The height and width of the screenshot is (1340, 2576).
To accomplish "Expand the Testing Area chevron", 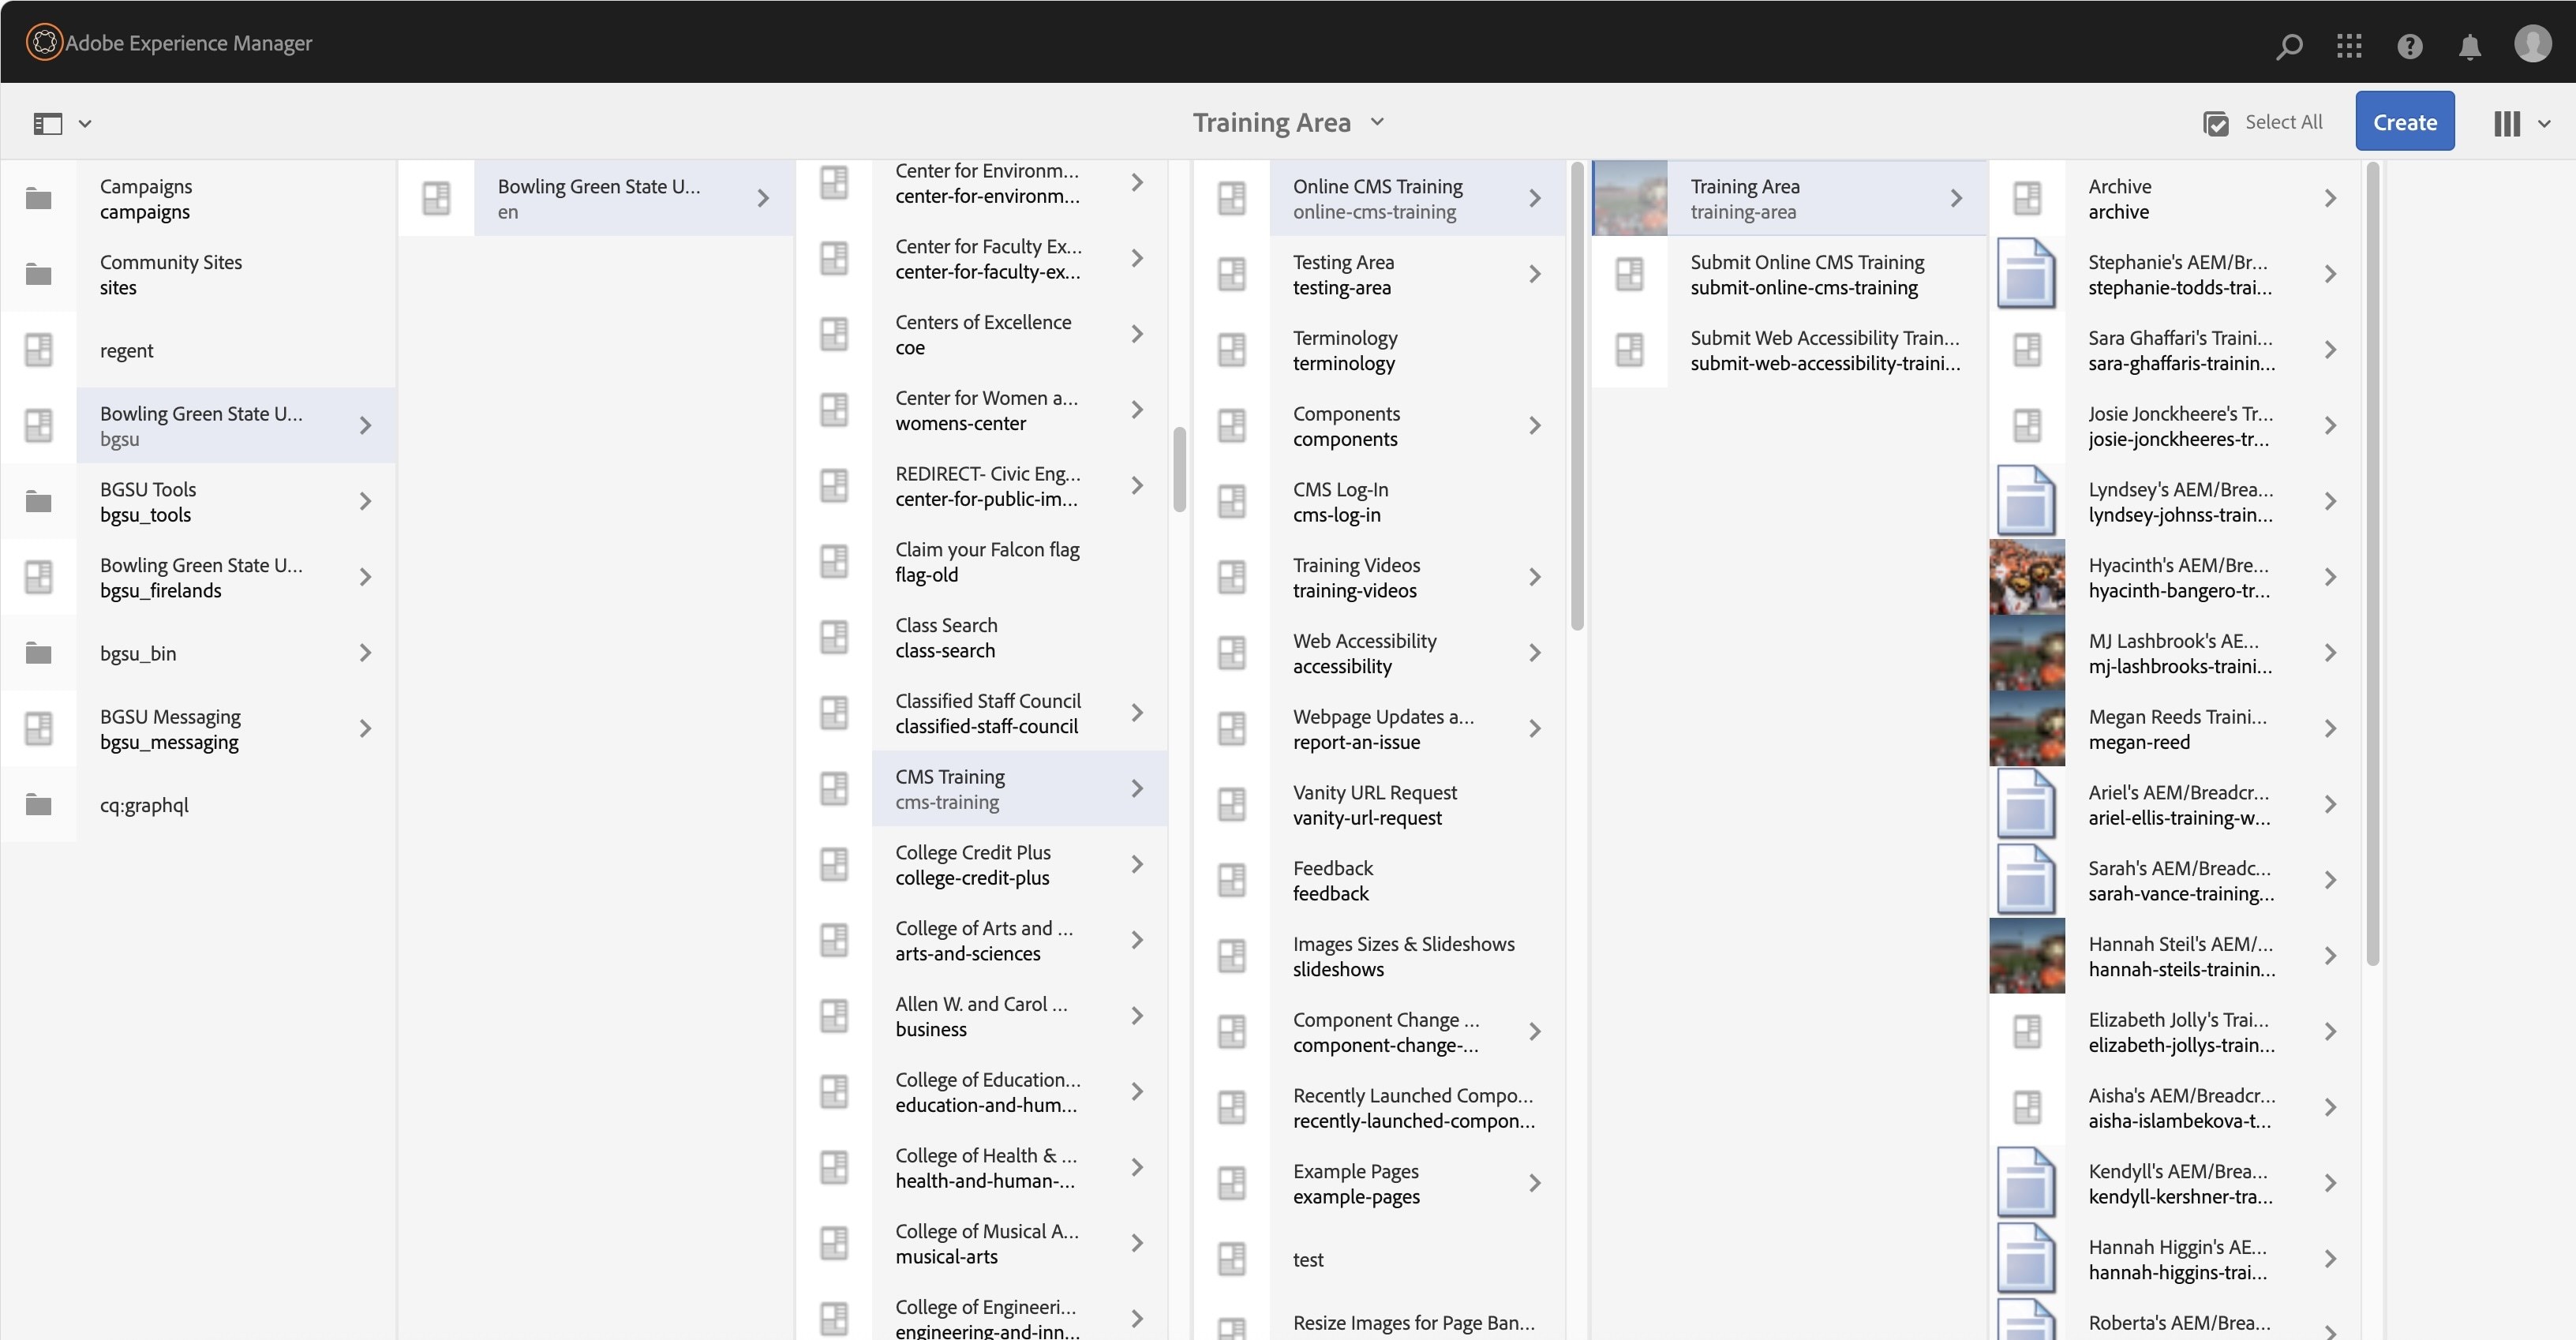I will coord(1535,274).
